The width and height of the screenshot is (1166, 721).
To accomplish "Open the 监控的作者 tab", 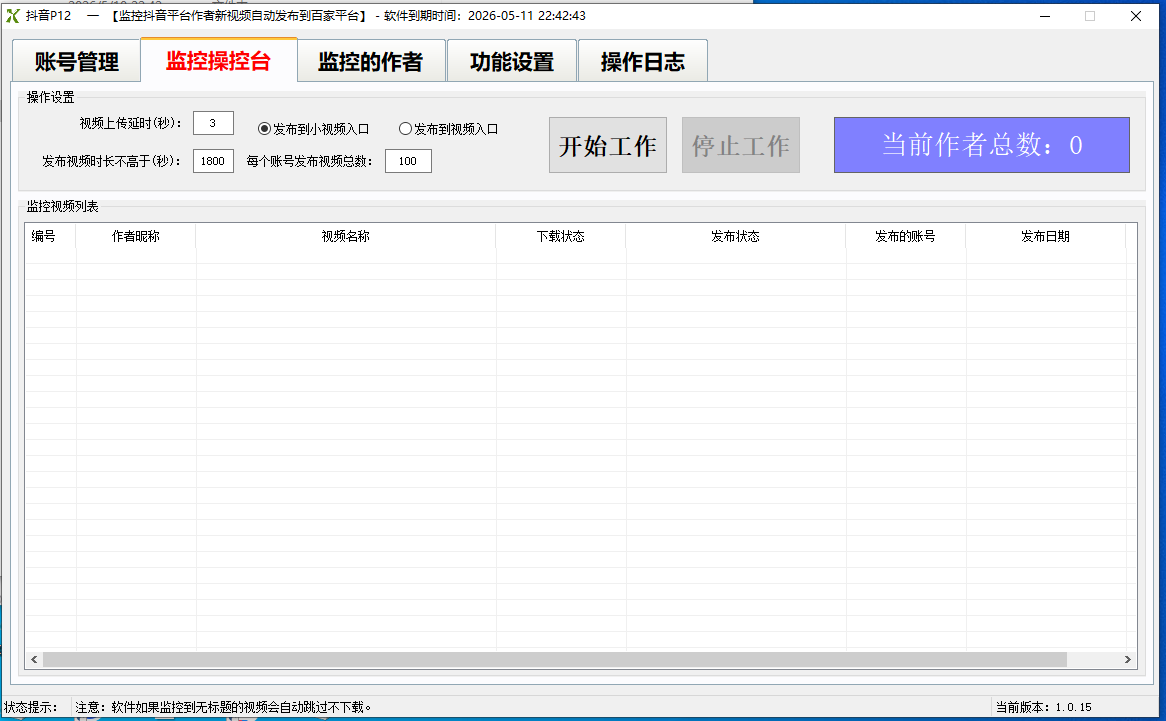I will pos(370,61).
